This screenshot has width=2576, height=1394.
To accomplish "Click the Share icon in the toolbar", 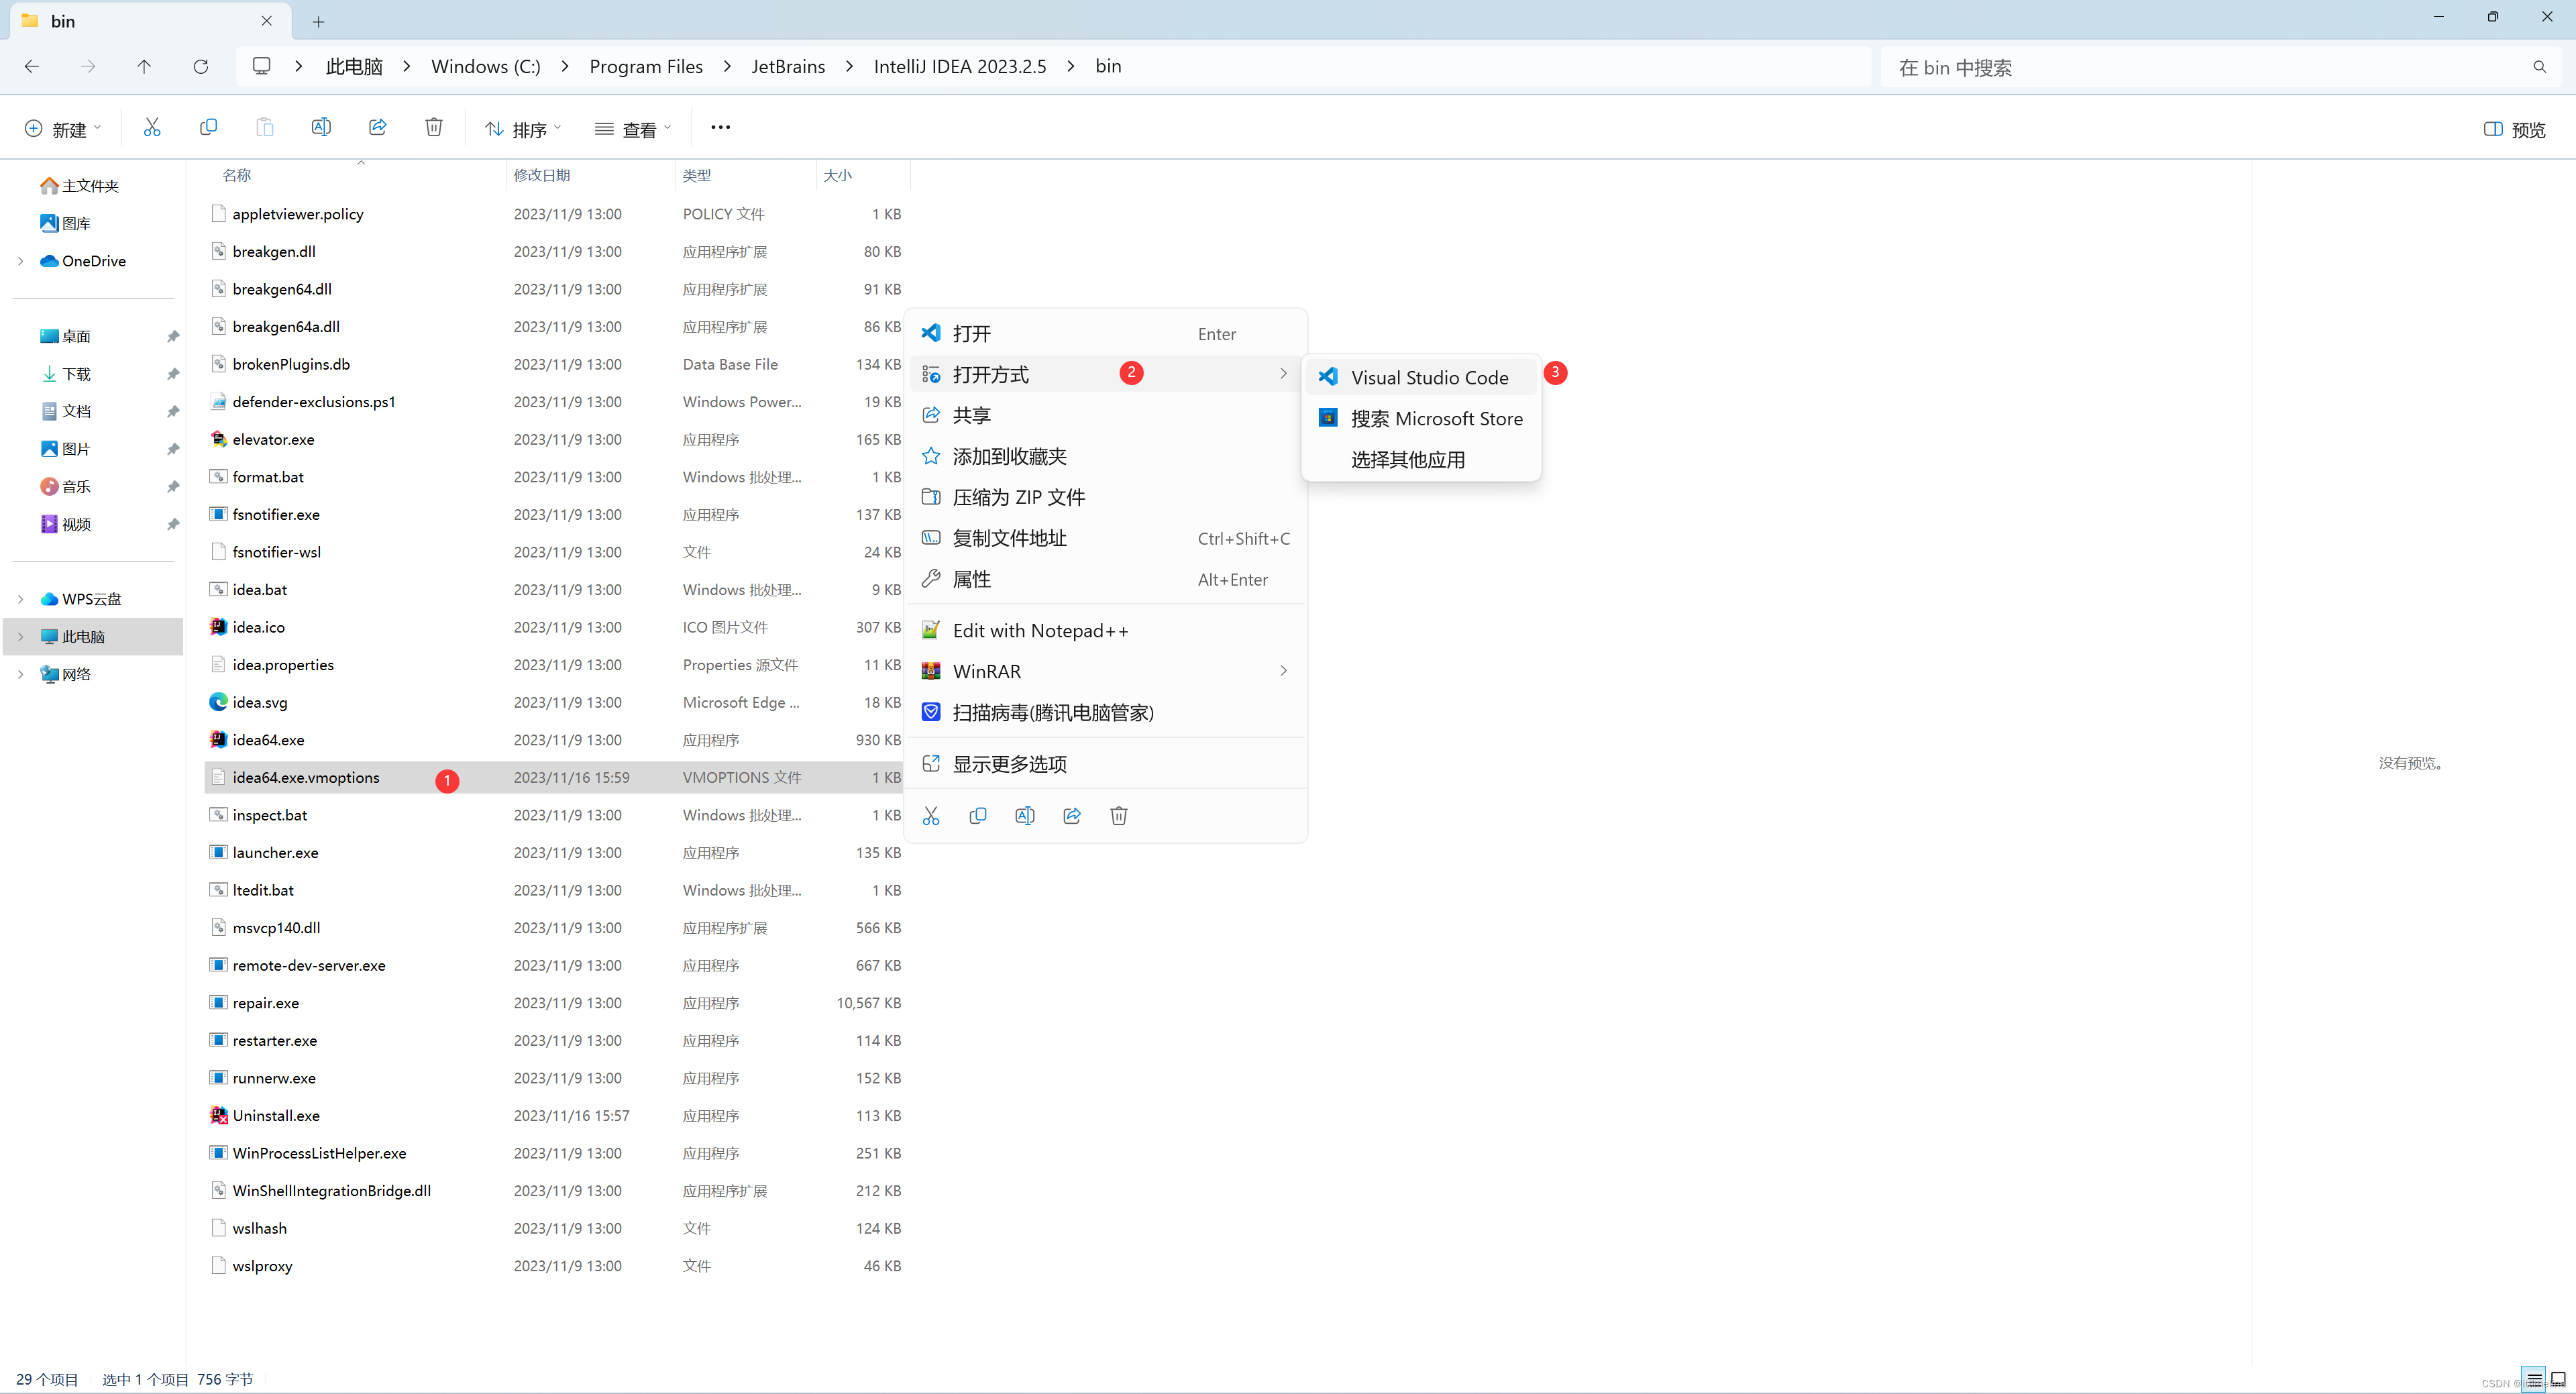I will pos(377,127).
